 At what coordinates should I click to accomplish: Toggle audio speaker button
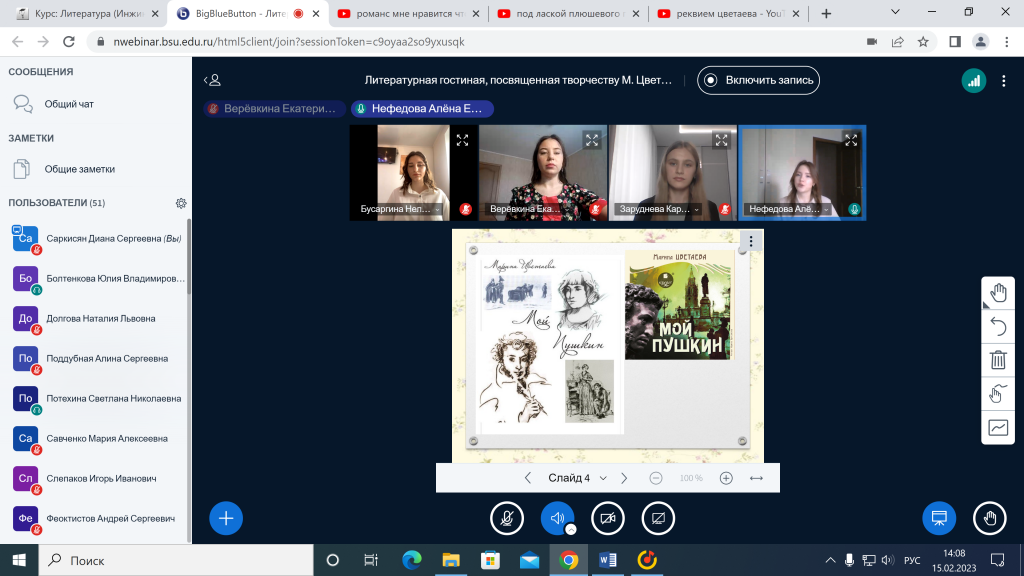coord(557,519)
